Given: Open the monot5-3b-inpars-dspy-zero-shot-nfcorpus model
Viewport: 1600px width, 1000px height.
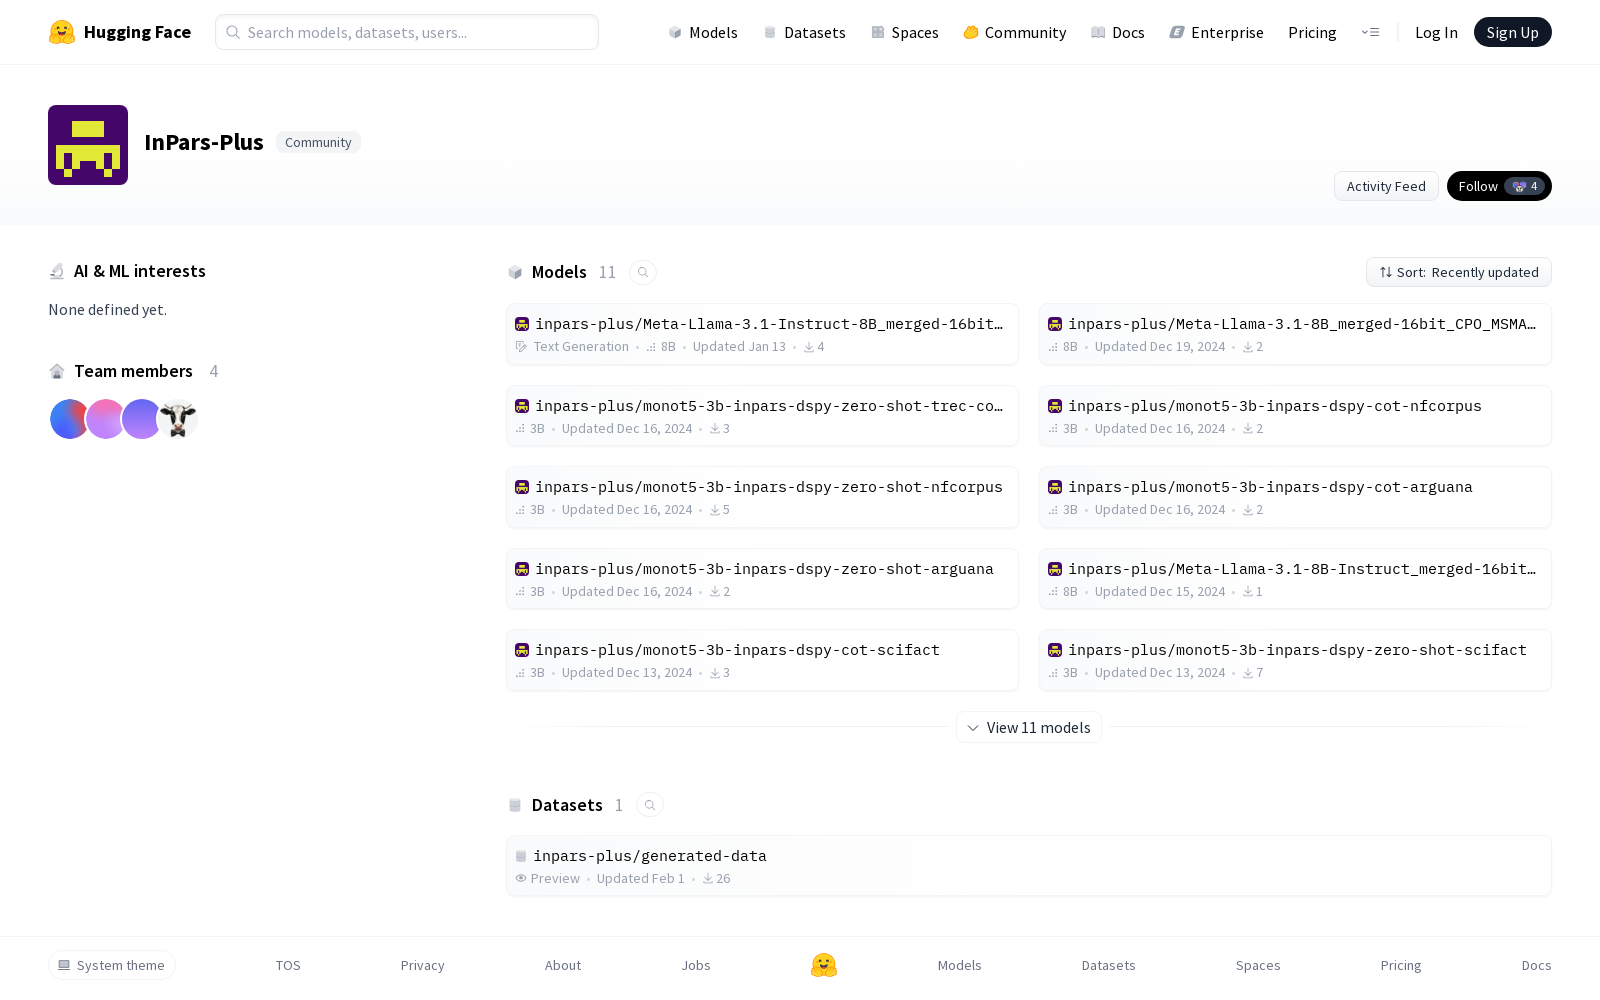Looking at the screenshot, I should (x=762, y=497).
